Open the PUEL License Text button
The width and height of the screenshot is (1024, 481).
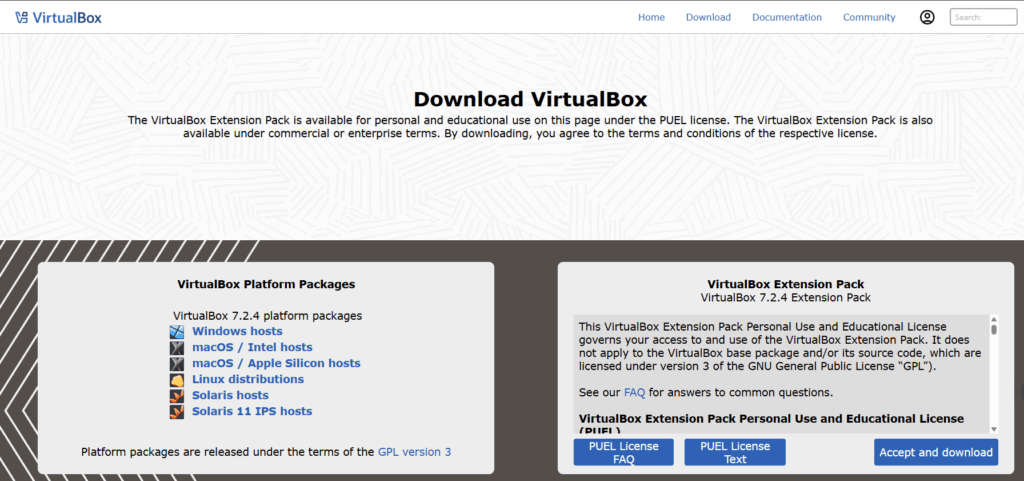tap(735, 452)
